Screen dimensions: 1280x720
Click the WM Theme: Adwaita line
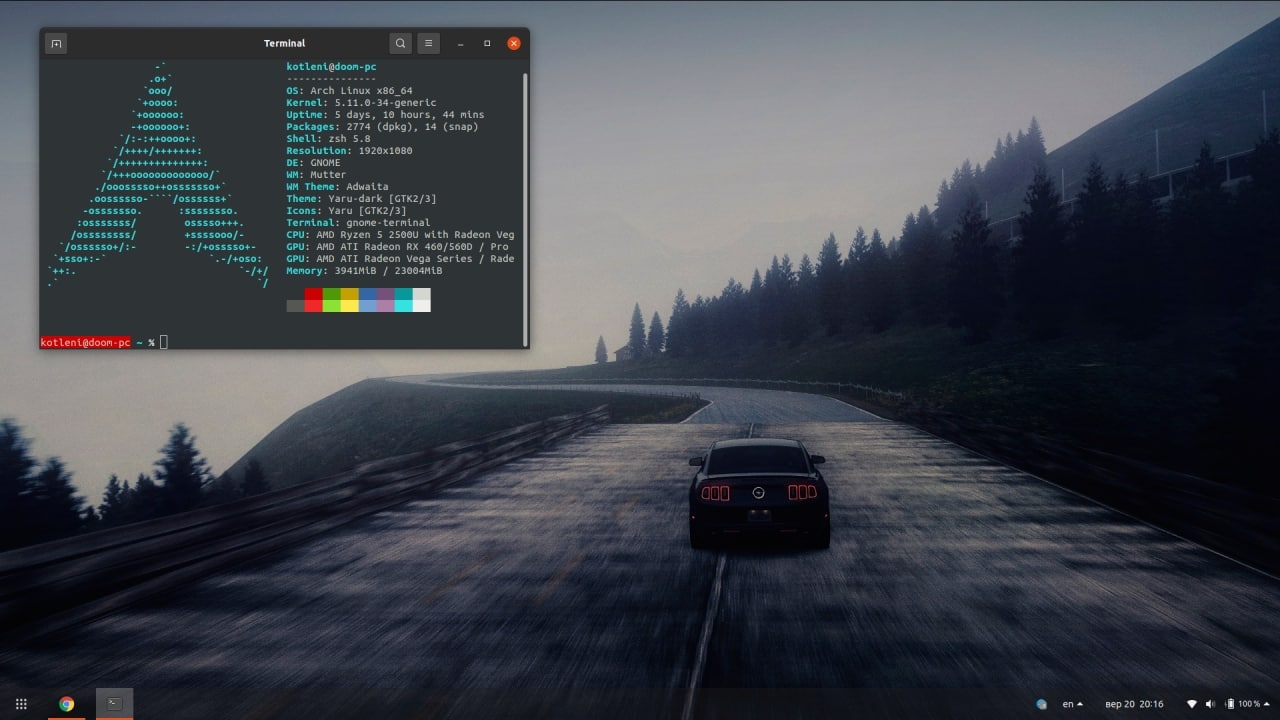coord(337,187)
